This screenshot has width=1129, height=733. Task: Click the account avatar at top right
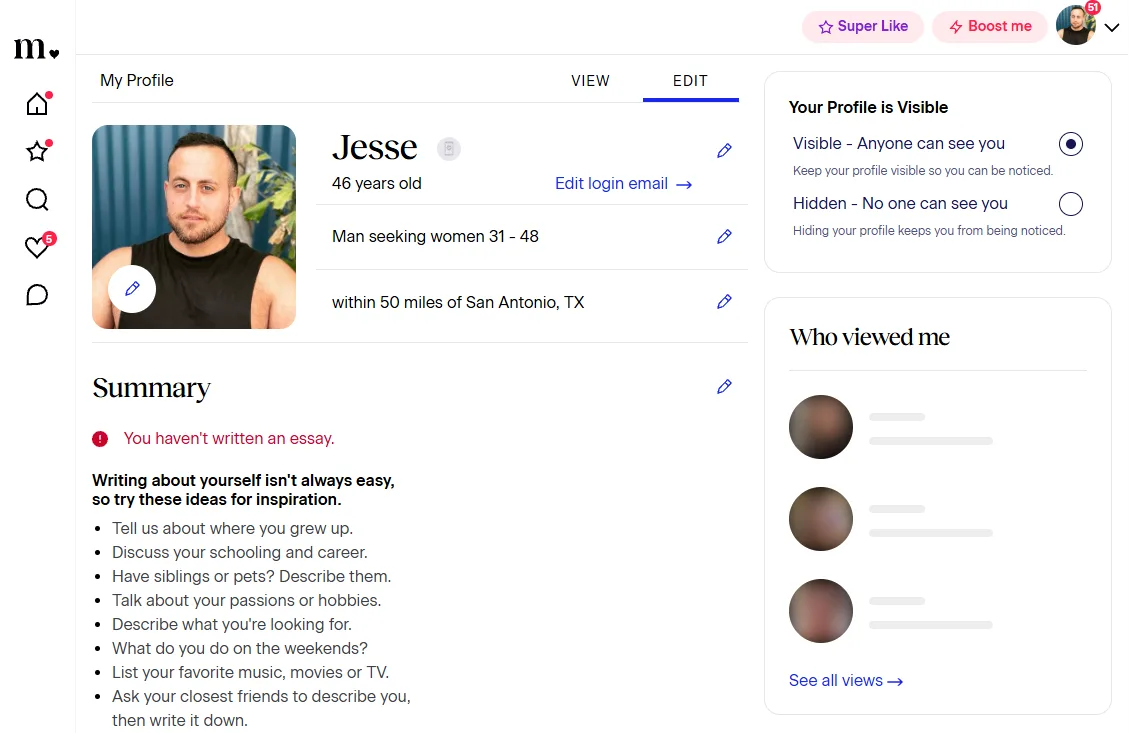[1076, 25]
